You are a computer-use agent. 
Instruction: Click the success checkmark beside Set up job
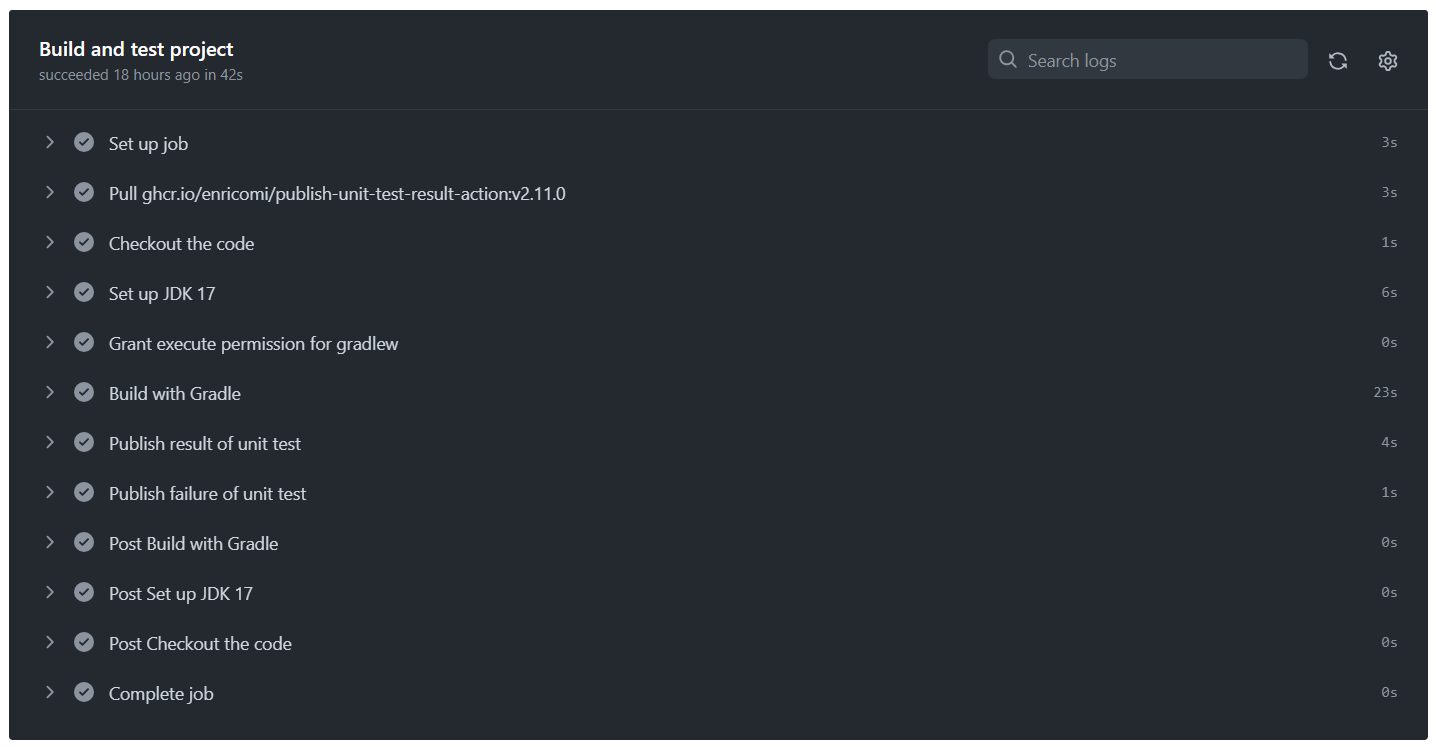coord(84,142)
